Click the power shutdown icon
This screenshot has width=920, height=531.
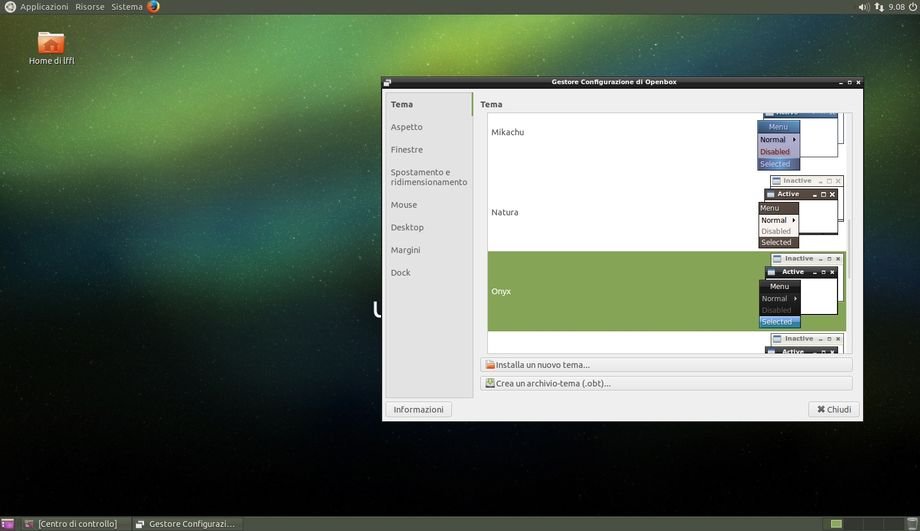click(912, 7)
